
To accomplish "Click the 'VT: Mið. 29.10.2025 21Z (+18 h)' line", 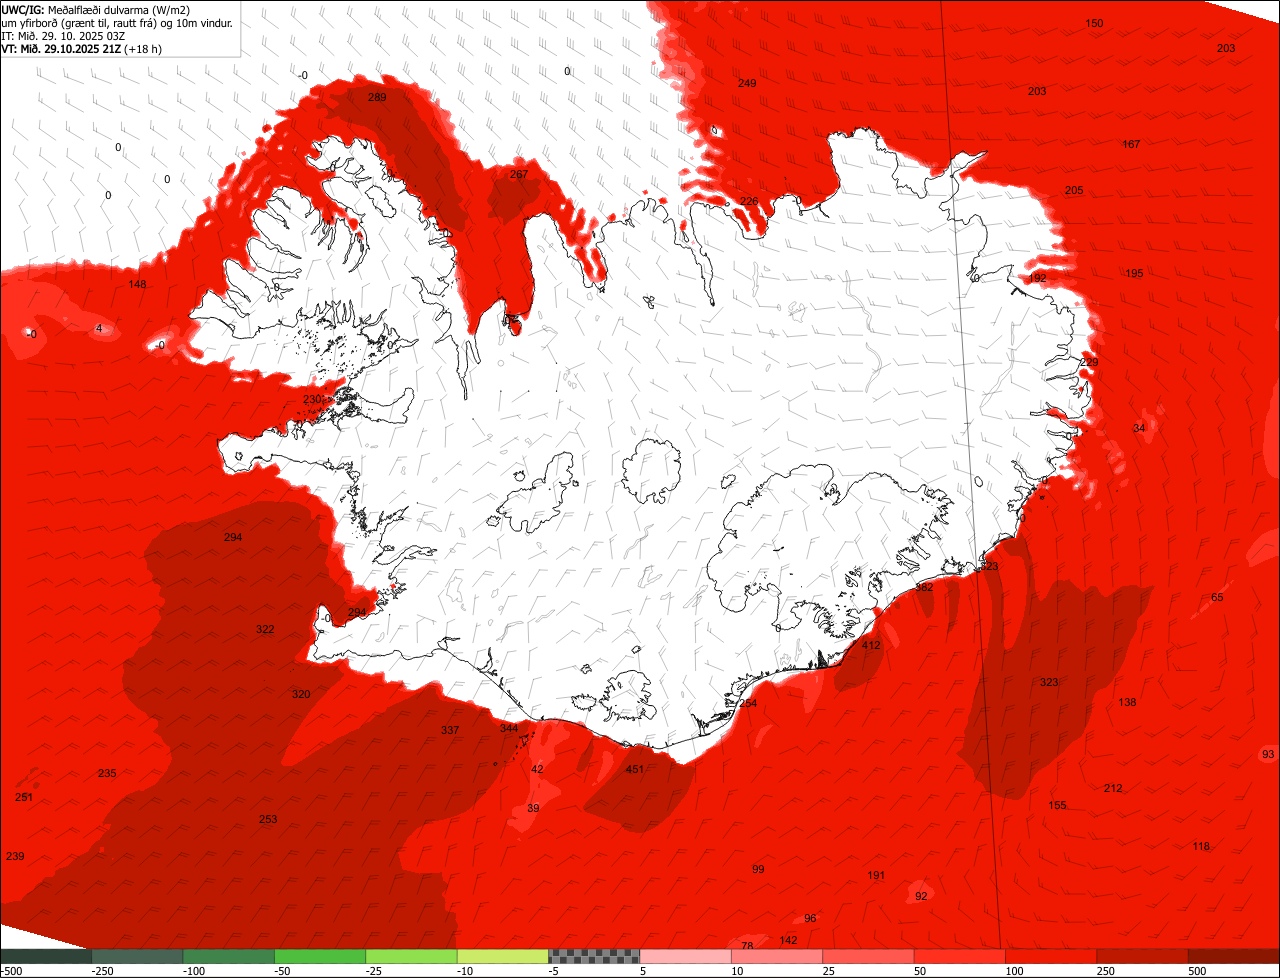I will [x=82, y=48].
